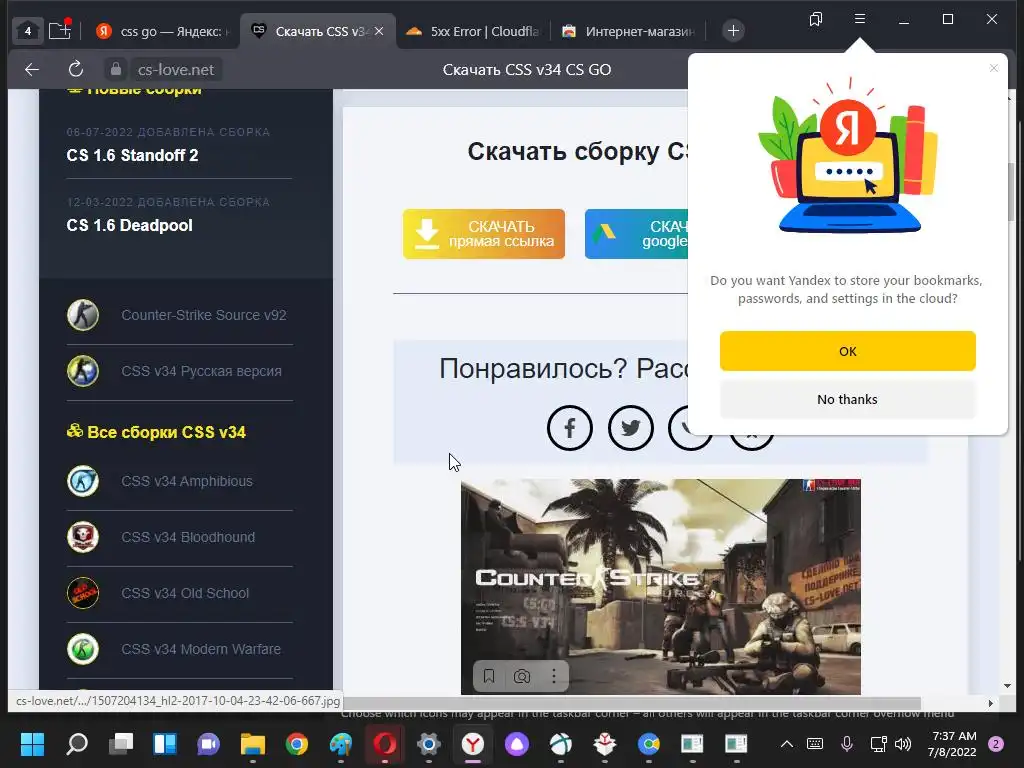Click the cs-love.net address field
This screenshot has height=768, width=1024.
[x=176, y=69]
